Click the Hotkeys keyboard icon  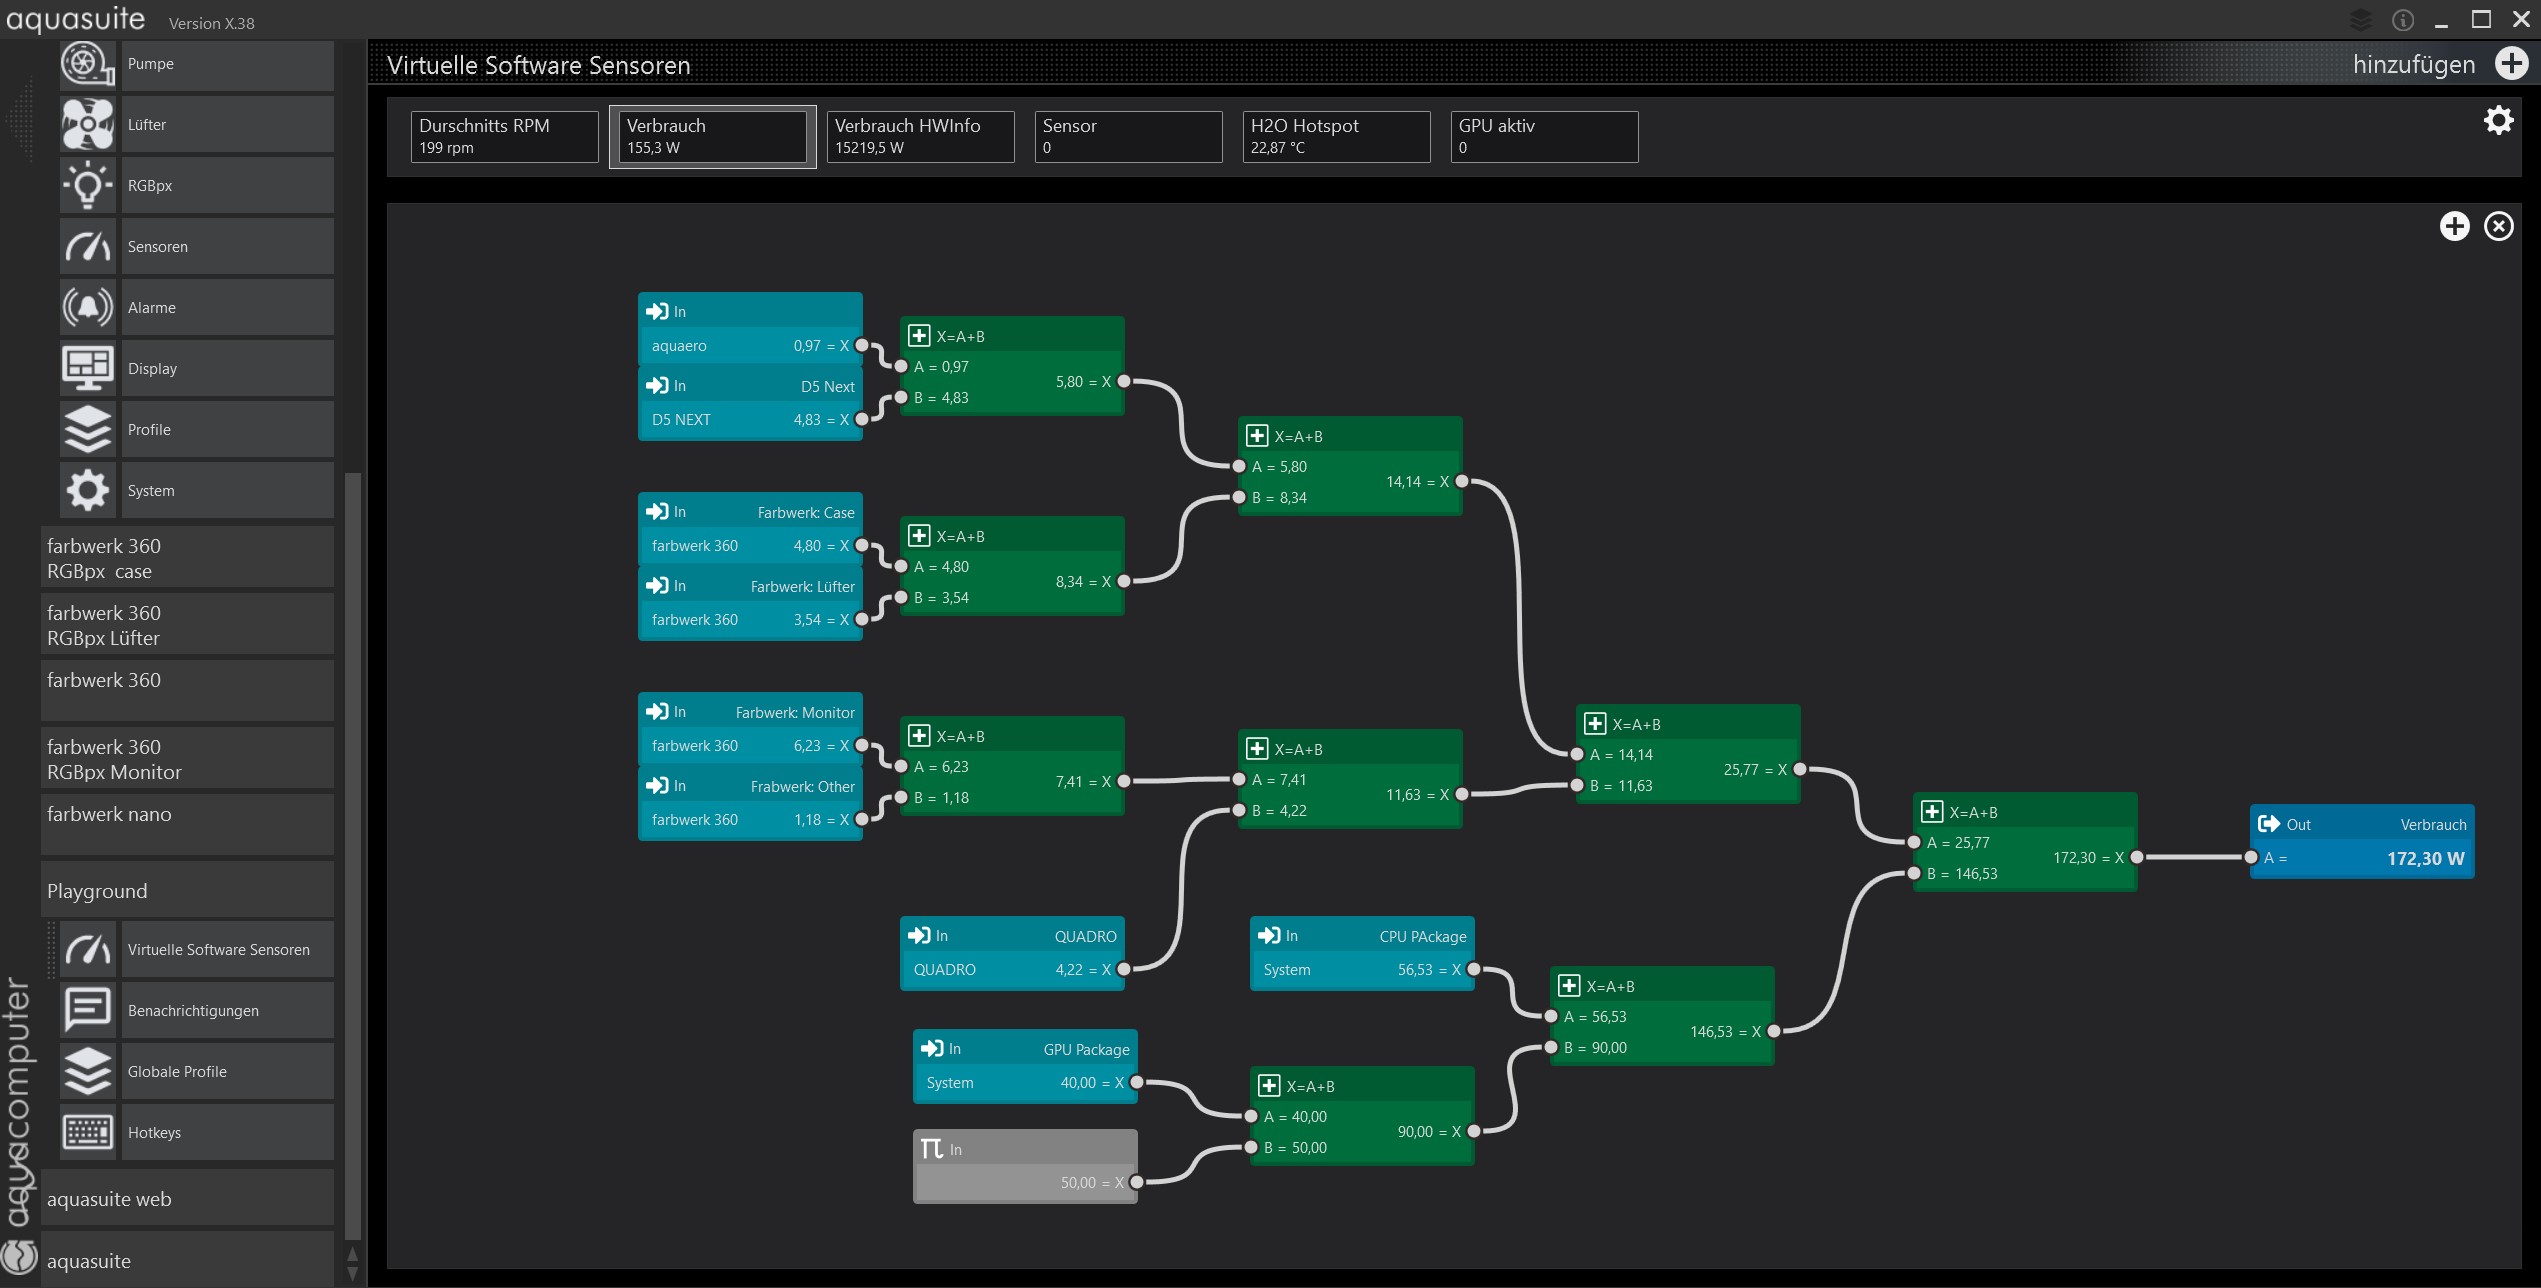(88, 1133)
